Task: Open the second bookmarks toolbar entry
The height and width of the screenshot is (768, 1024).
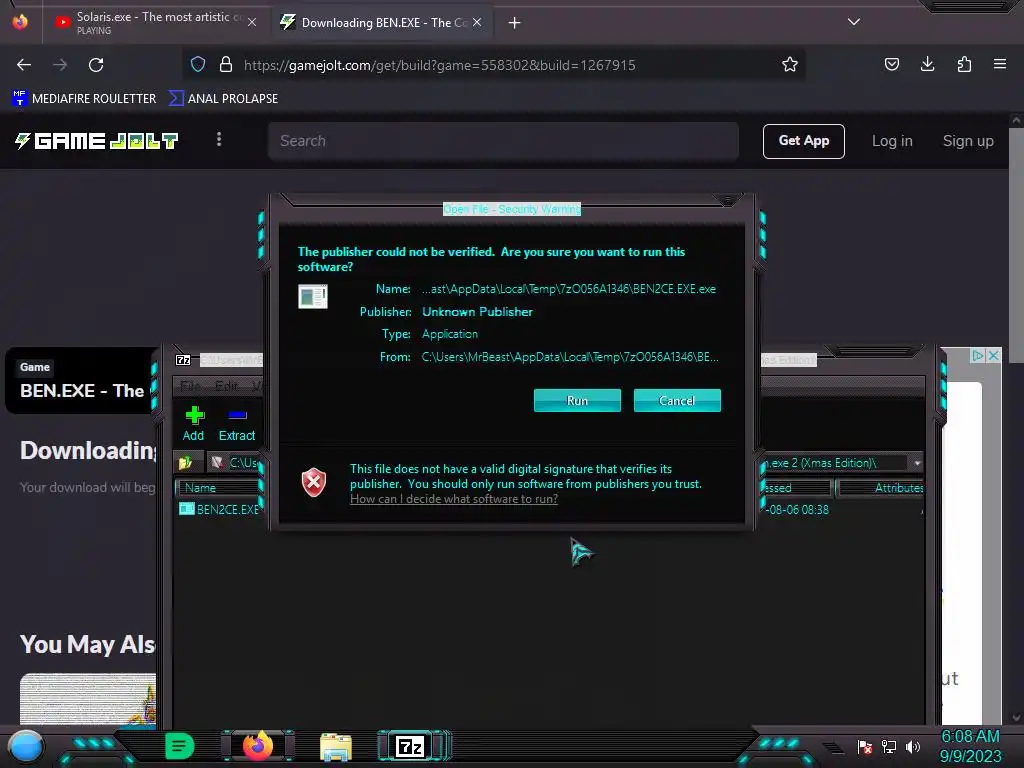Action: coord(223,99)
